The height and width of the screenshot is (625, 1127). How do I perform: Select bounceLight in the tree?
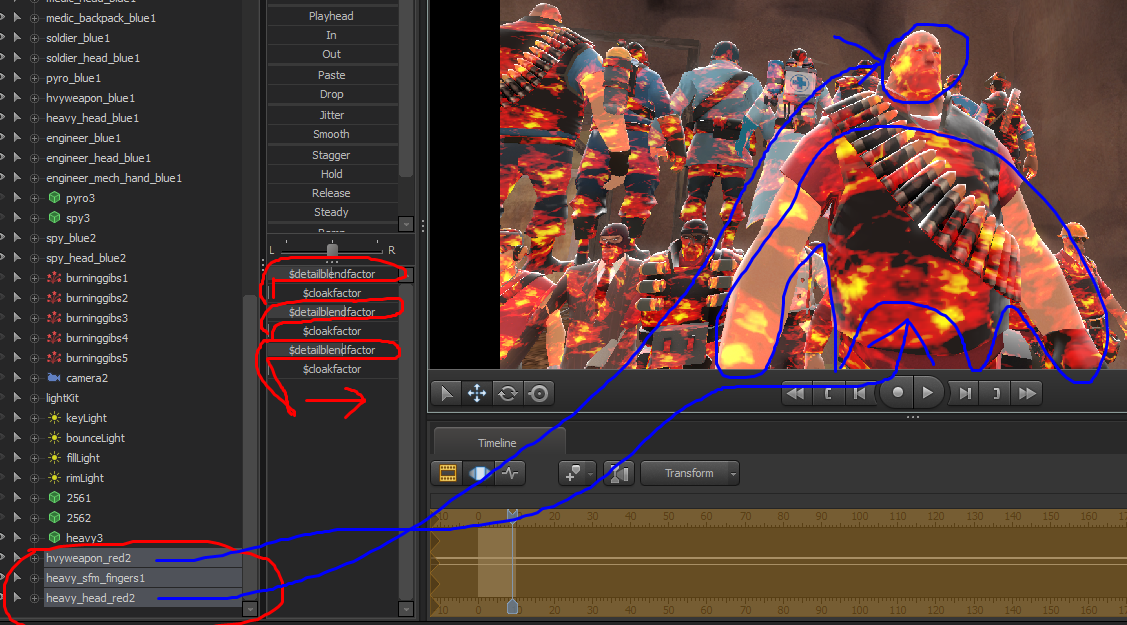coord(95,438)
